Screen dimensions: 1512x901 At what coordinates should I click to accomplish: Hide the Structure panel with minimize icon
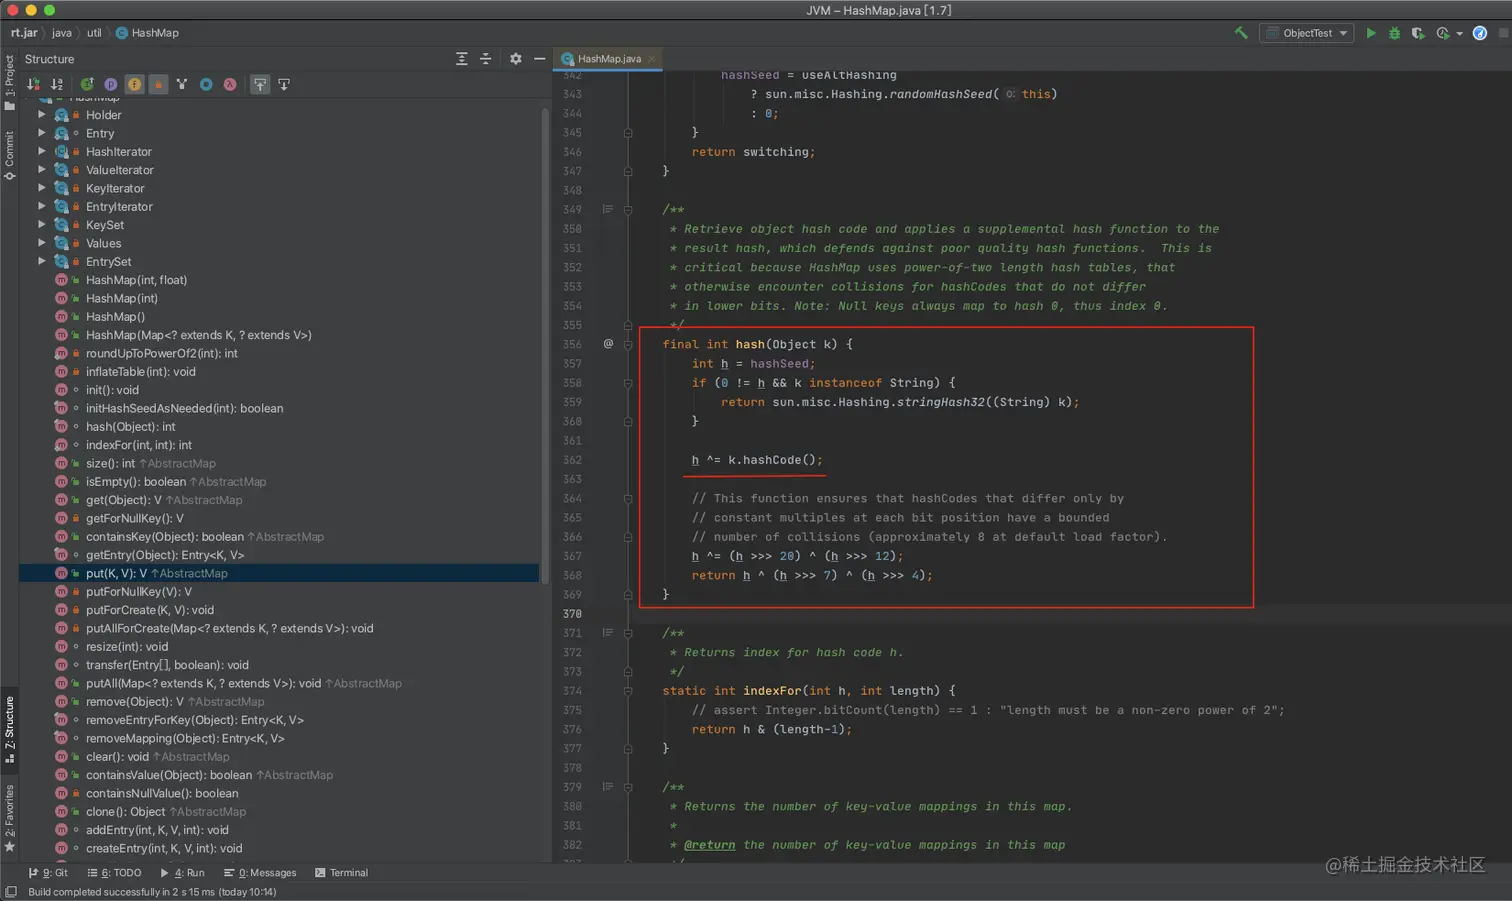pos(539,59)
